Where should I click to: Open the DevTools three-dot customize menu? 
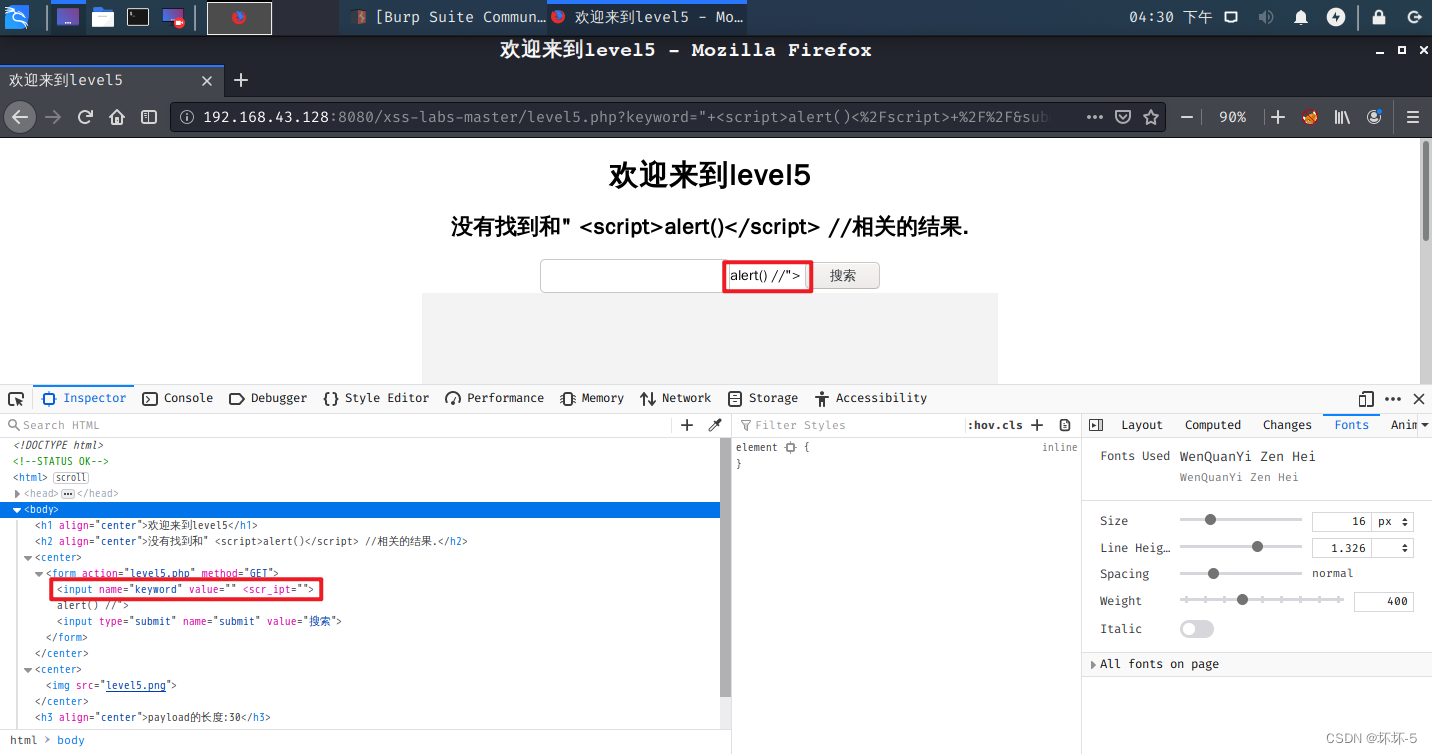[x=1393, y=398]
